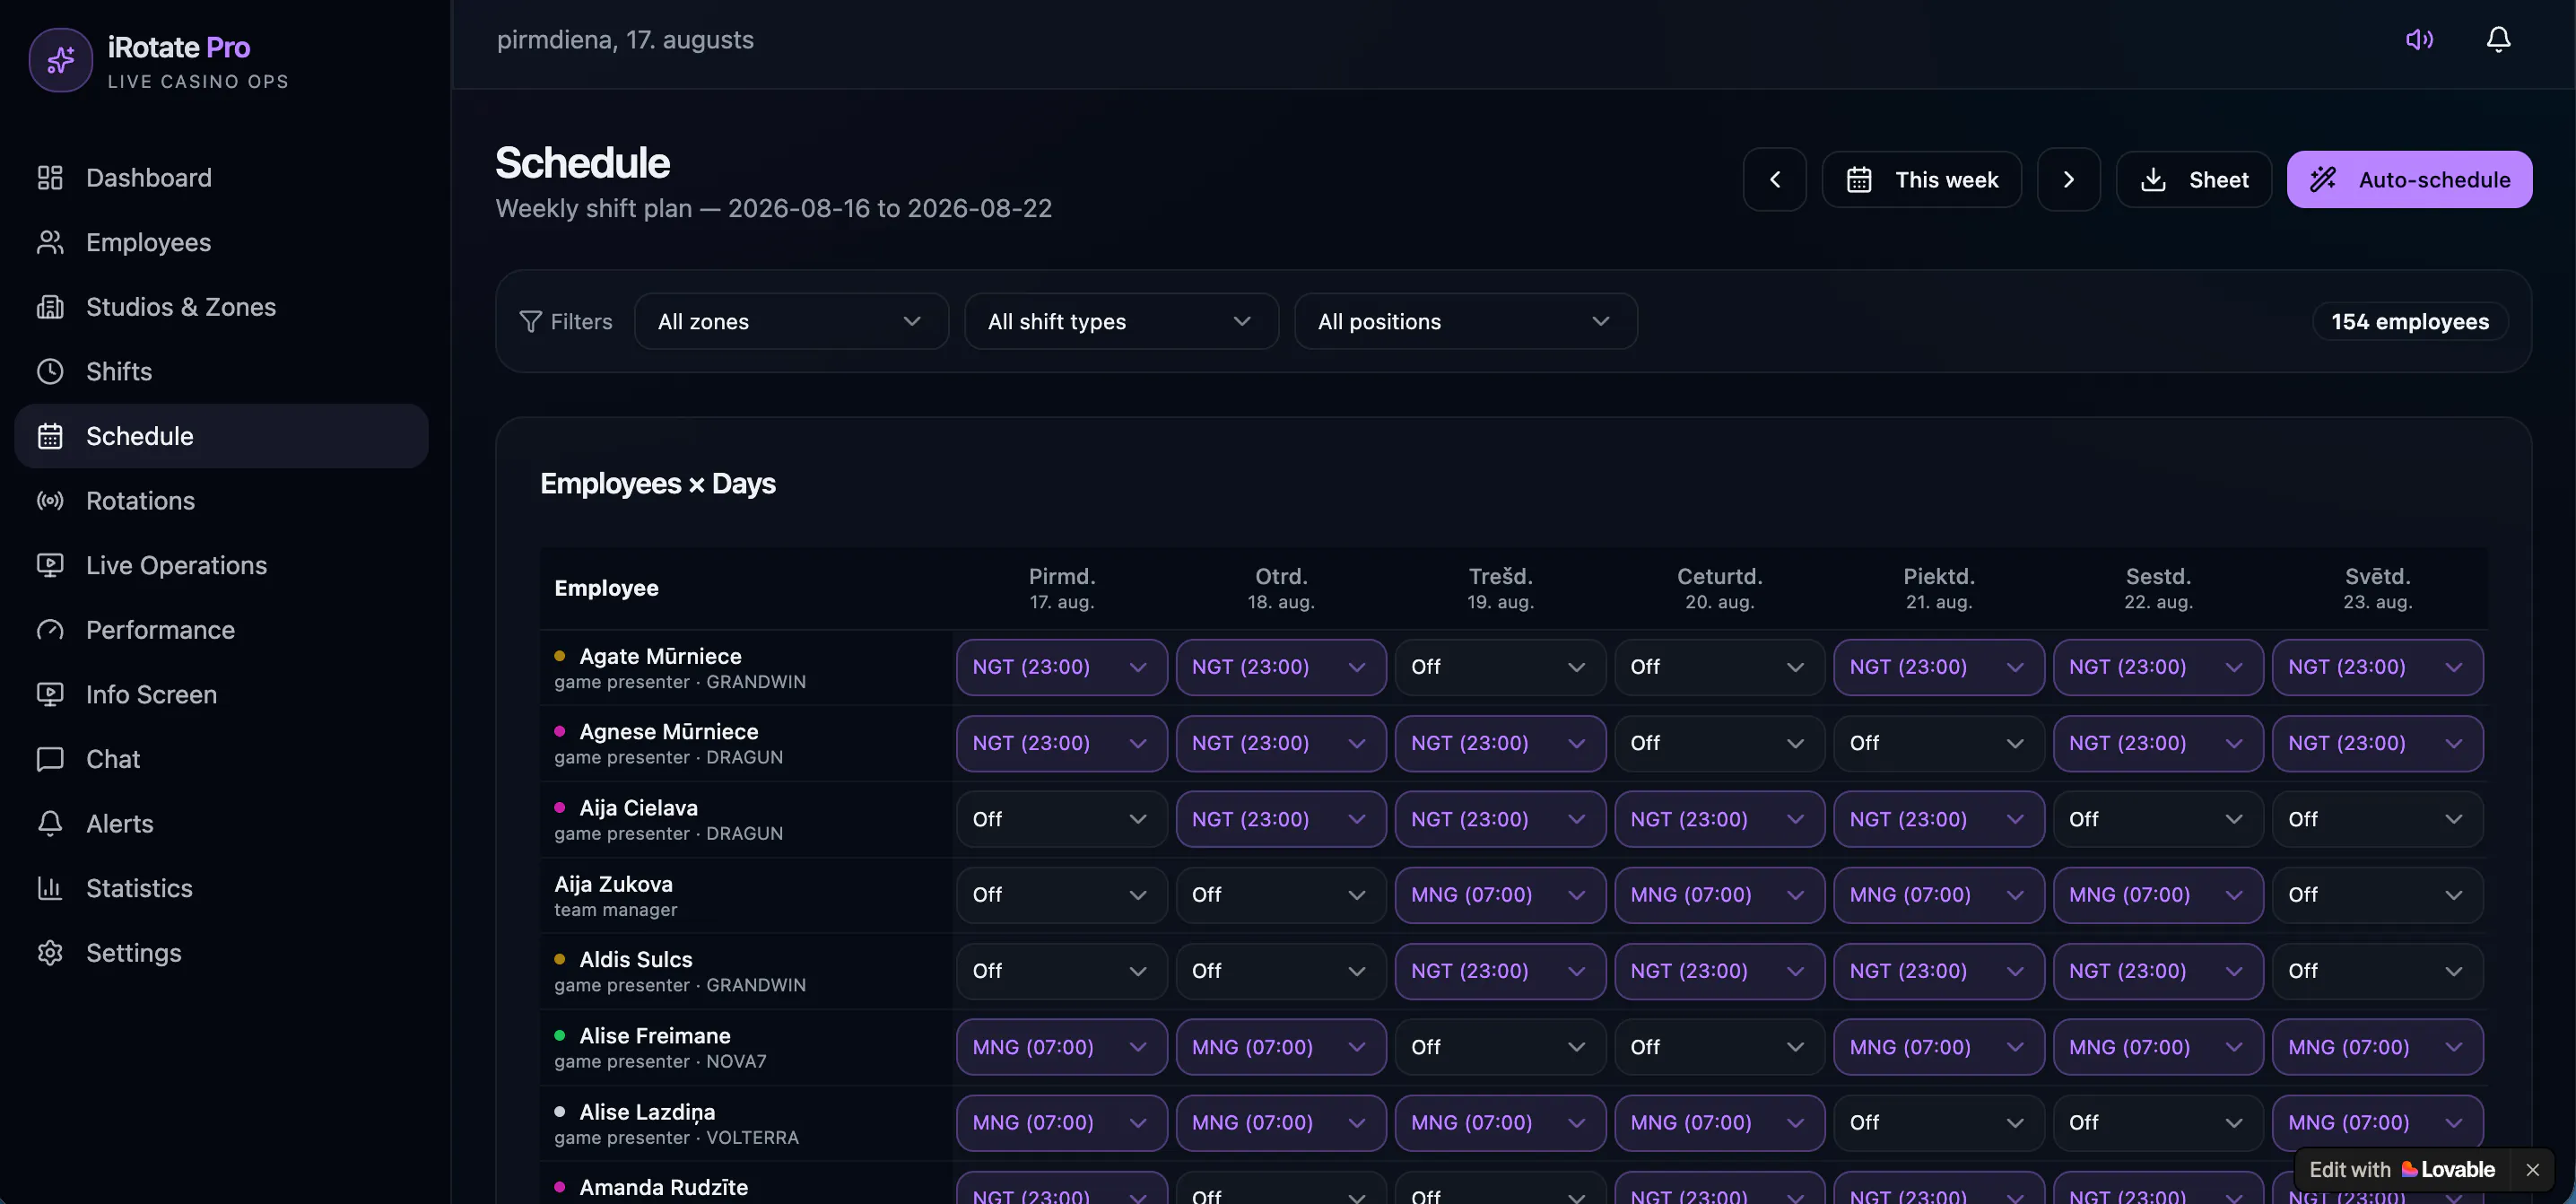Screen dimensions: 2576x1204
Task: Click the Rotations radio-wave icon
Action: (50, 501)
